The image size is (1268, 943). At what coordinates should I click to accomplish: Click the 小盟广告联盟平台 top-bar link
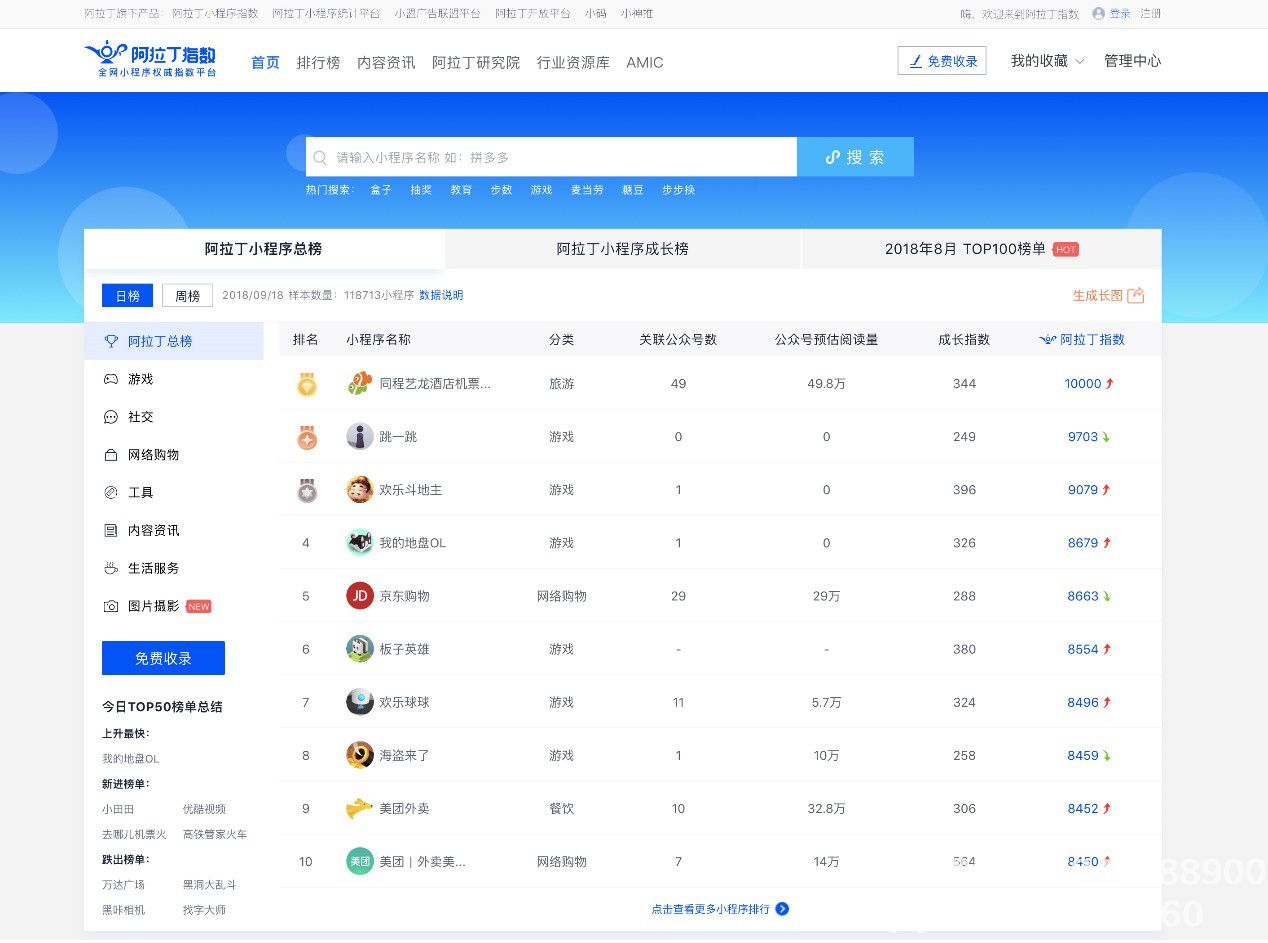pos(437,14)
